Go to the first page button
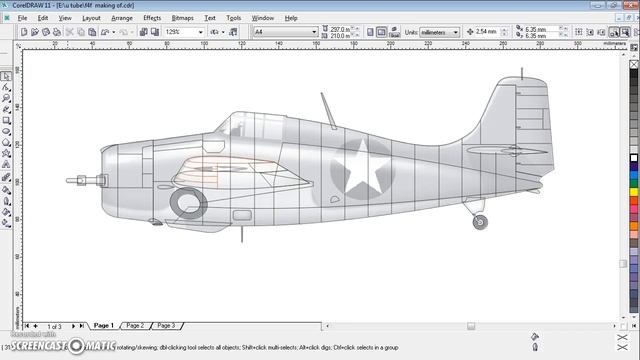 [27, 326]
